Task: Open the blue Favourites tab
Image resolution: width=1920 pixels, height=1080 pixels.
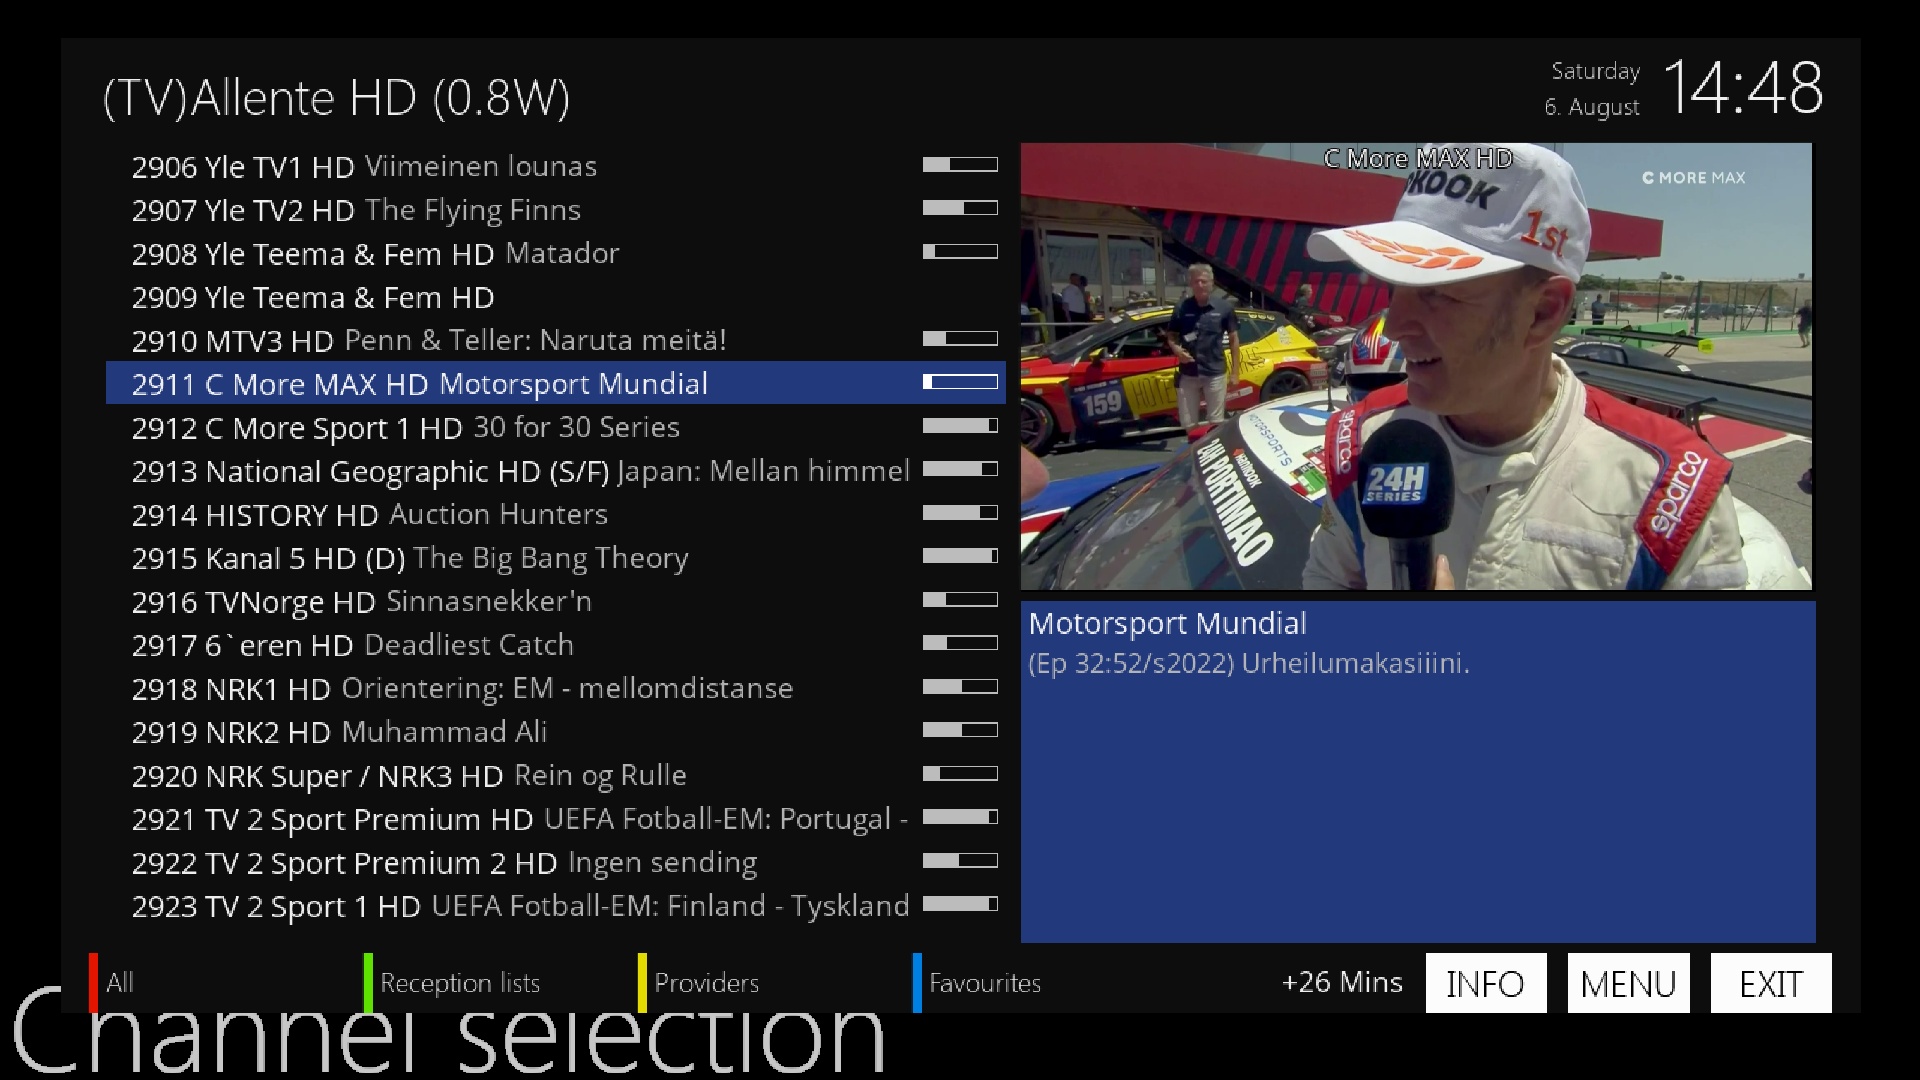Action: [977, 983]
